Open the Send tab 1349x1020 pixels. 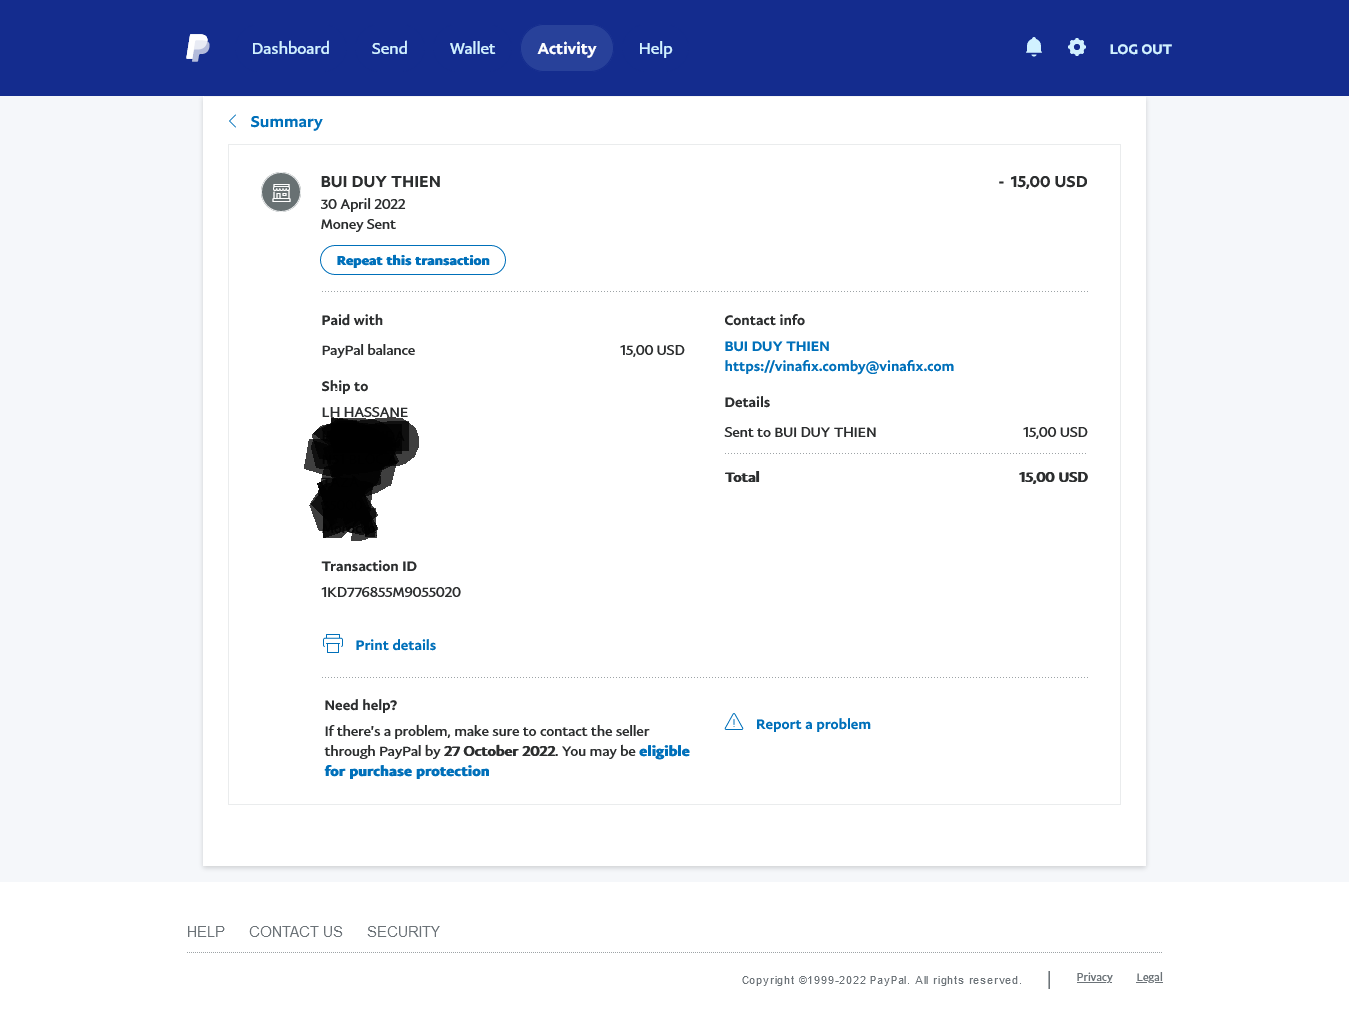(x=389, y=48)
